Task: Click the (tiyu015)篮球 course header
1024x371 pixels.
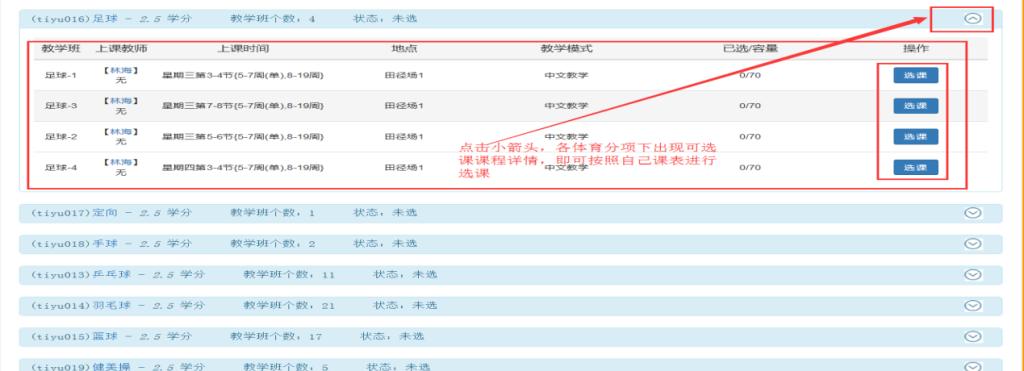Action: (510, 336)
